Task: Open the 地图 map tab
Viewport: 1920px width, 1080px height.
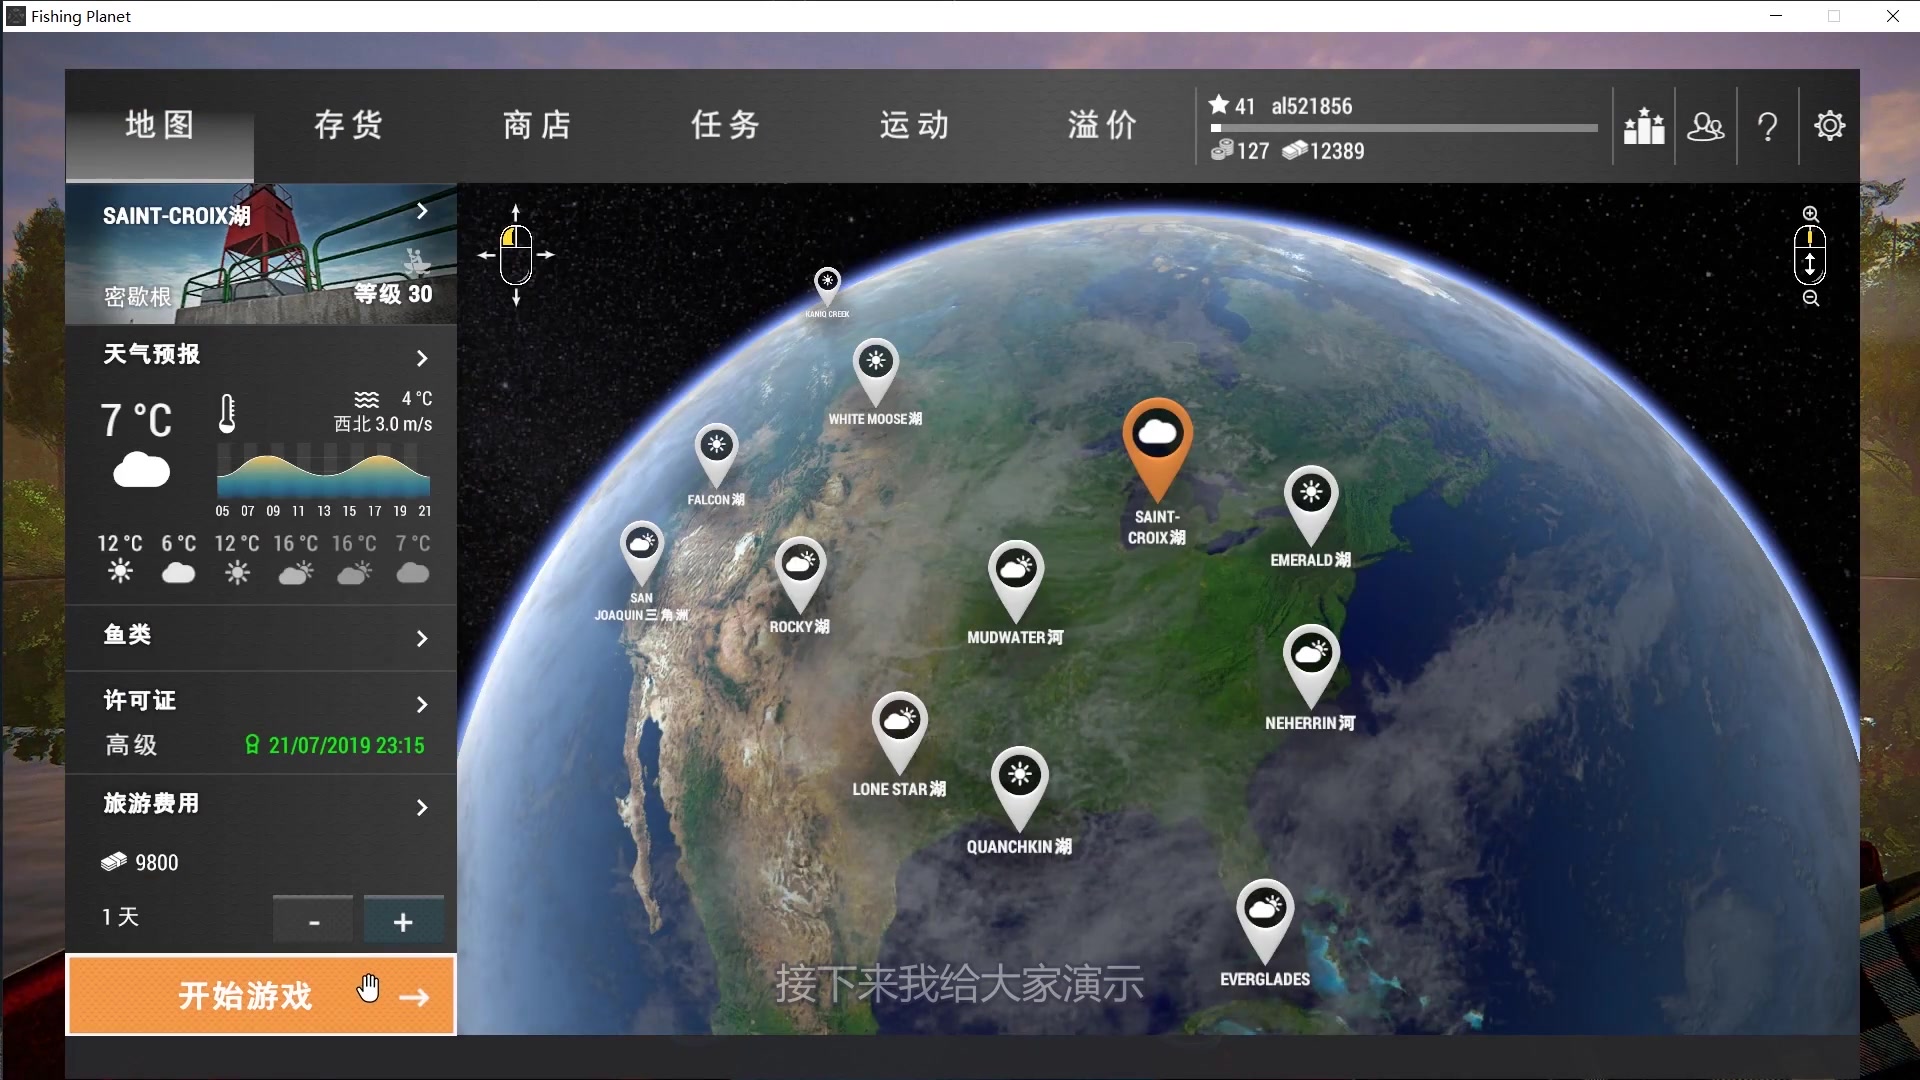Action: coord(160,125)
